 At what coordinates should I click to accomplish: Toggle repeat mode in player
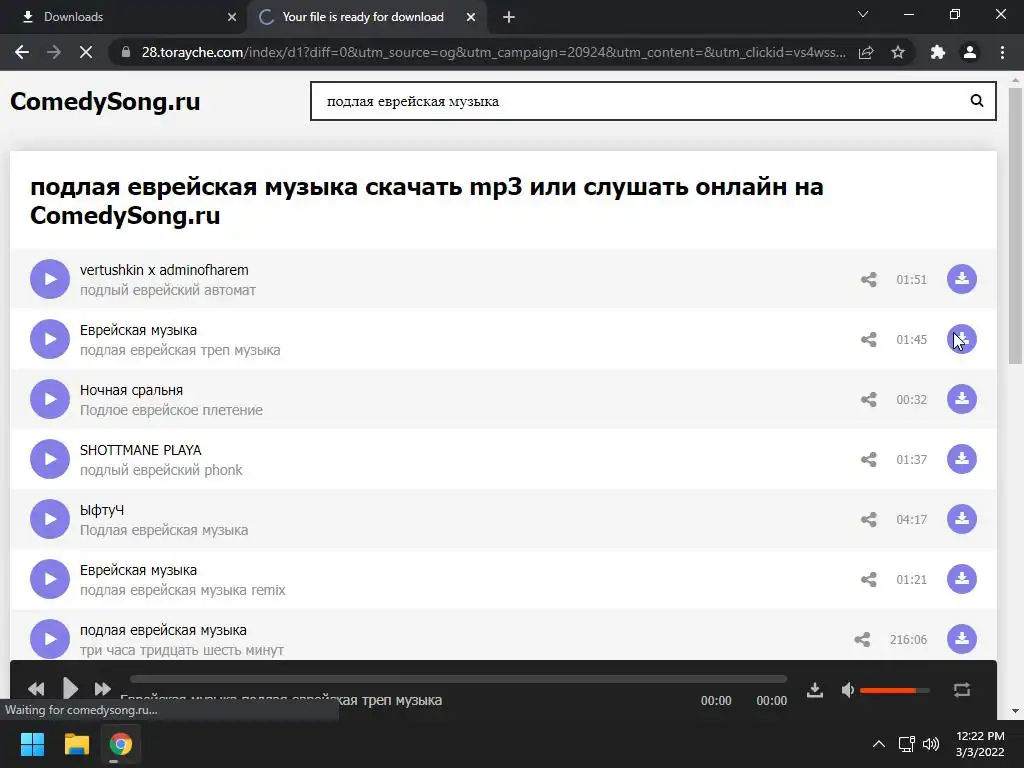(x=962, y=690)
